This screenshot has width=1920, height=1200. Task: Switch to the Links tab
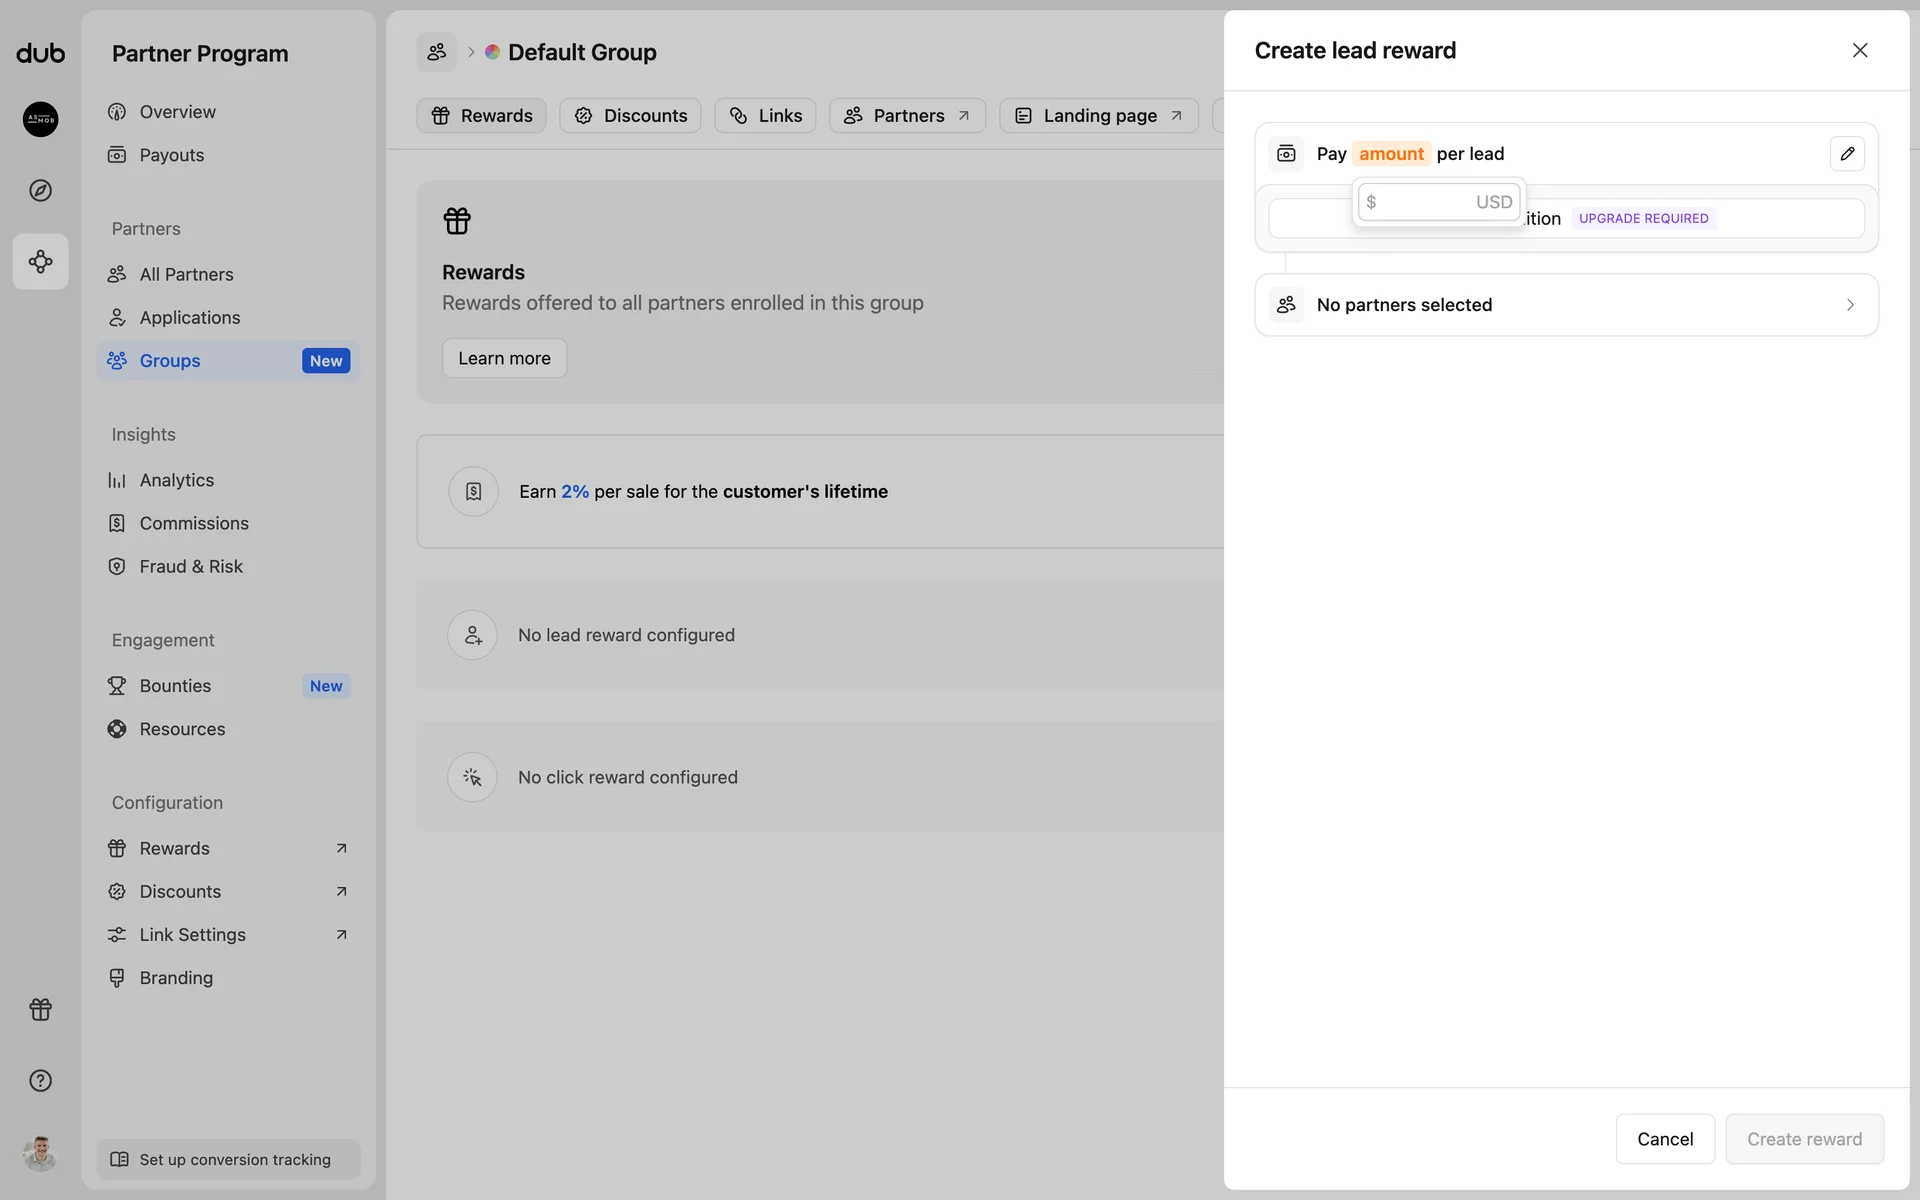tap(765, 116)
